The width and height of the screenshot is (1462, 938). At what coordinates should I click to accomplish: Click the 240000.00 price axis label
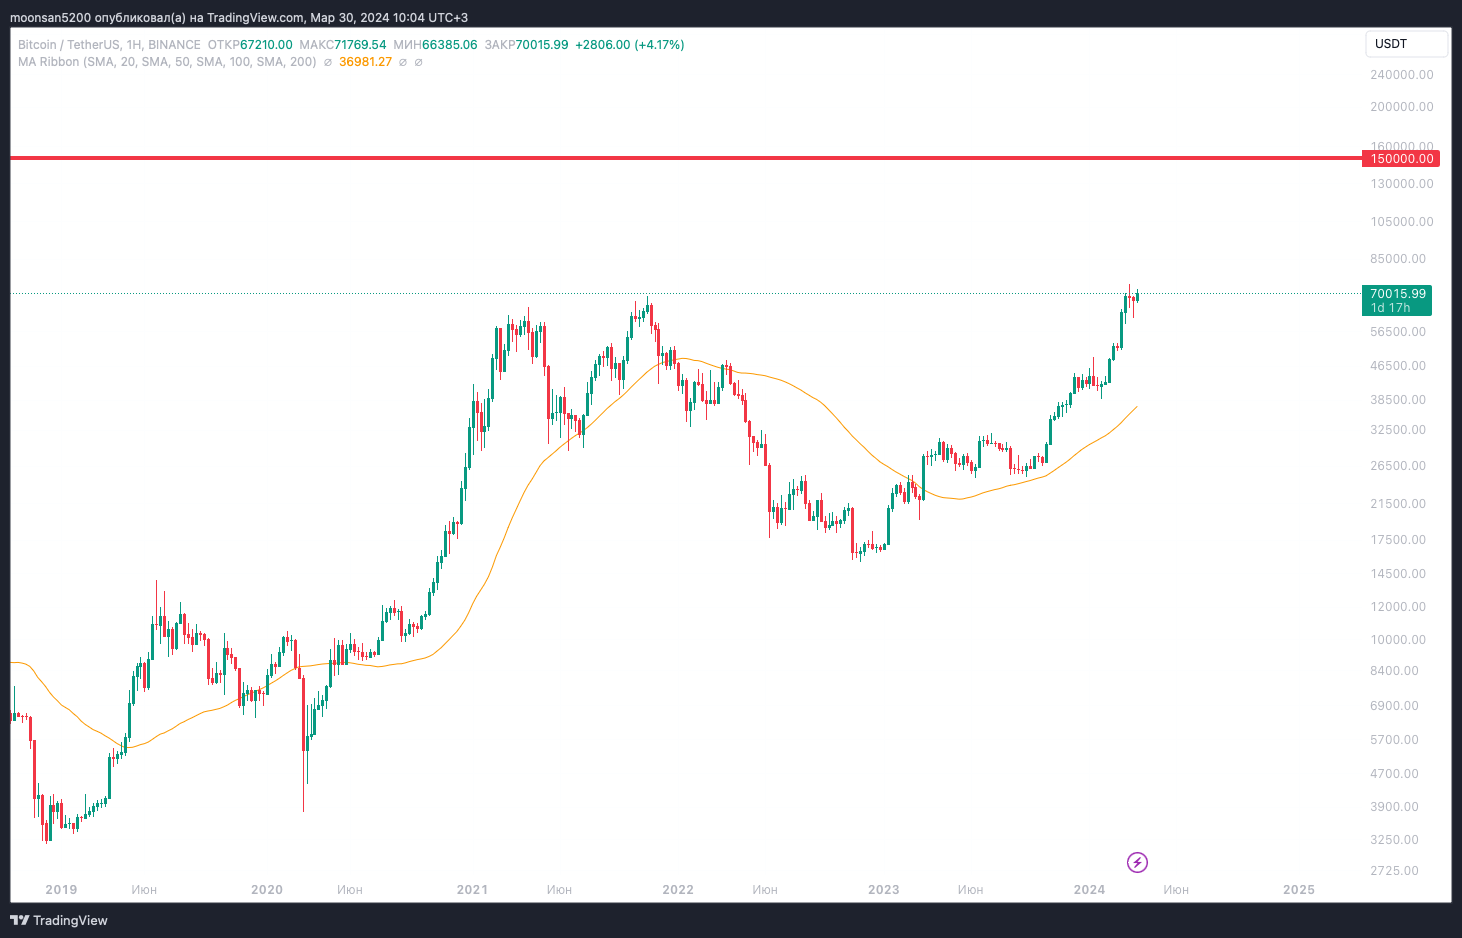tap(1402, 75)
